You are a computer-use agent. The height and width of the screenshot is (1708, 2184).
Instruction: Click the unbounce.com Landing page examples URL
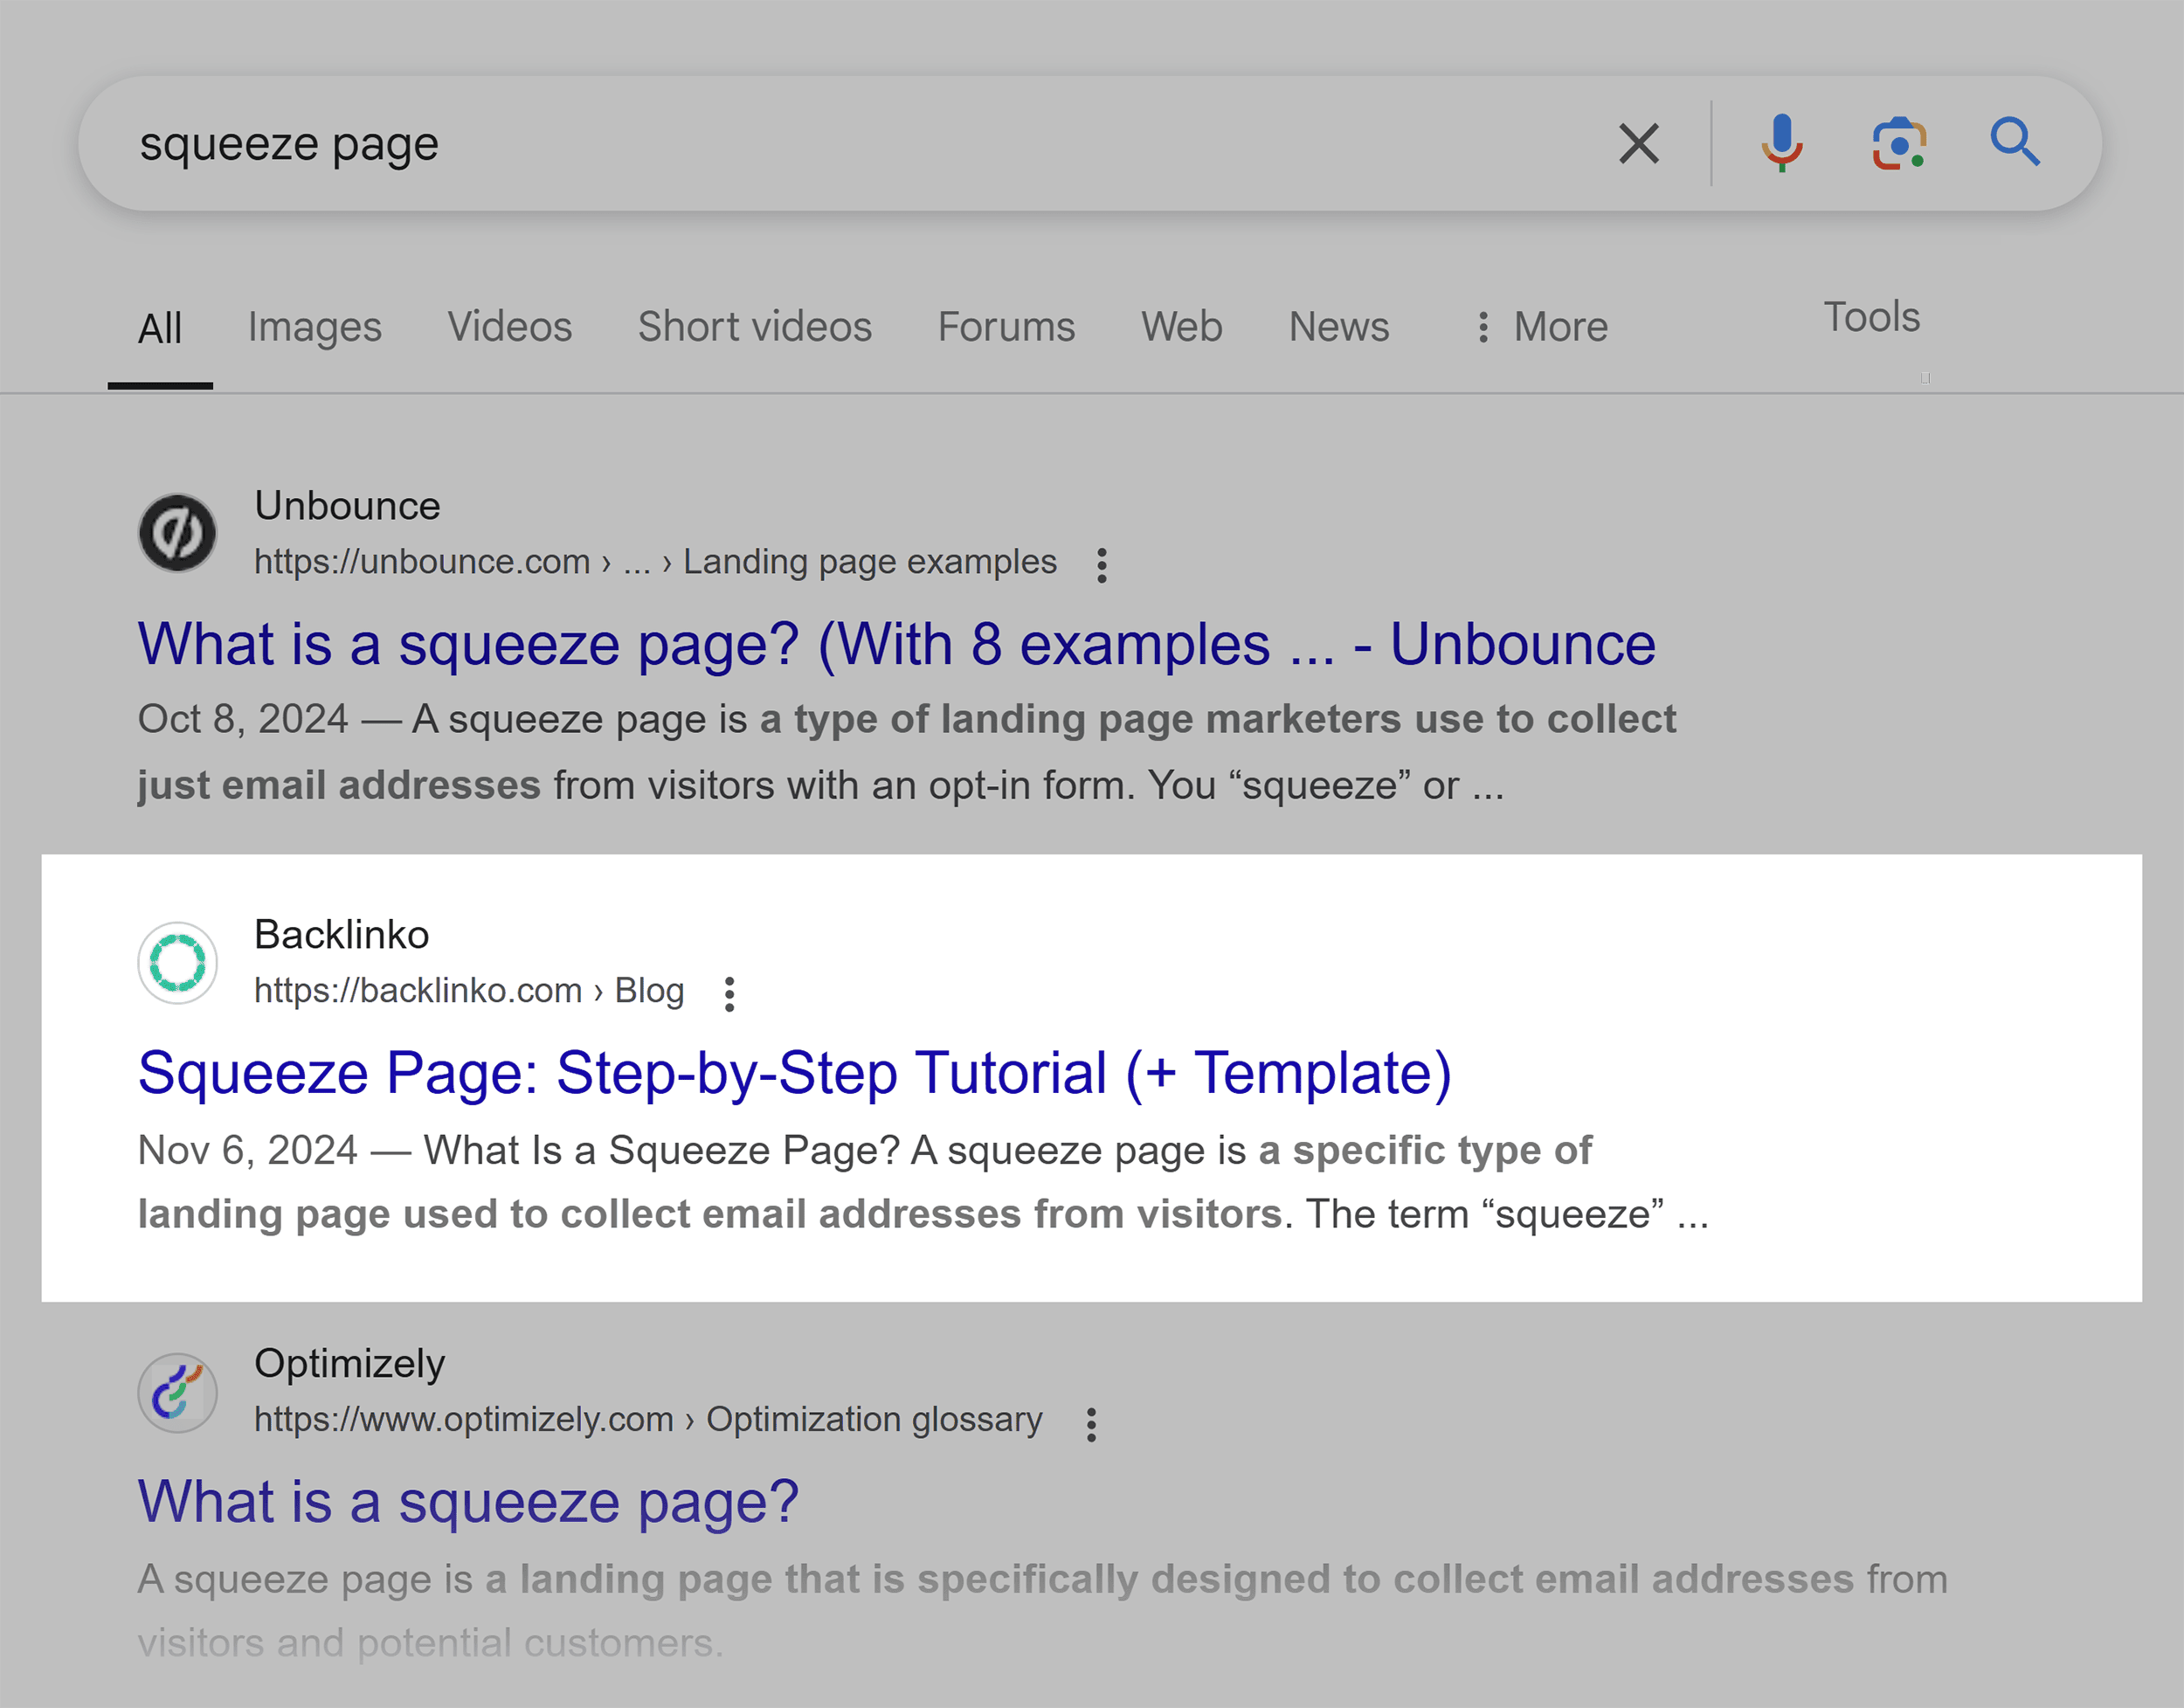coord(655,562)
